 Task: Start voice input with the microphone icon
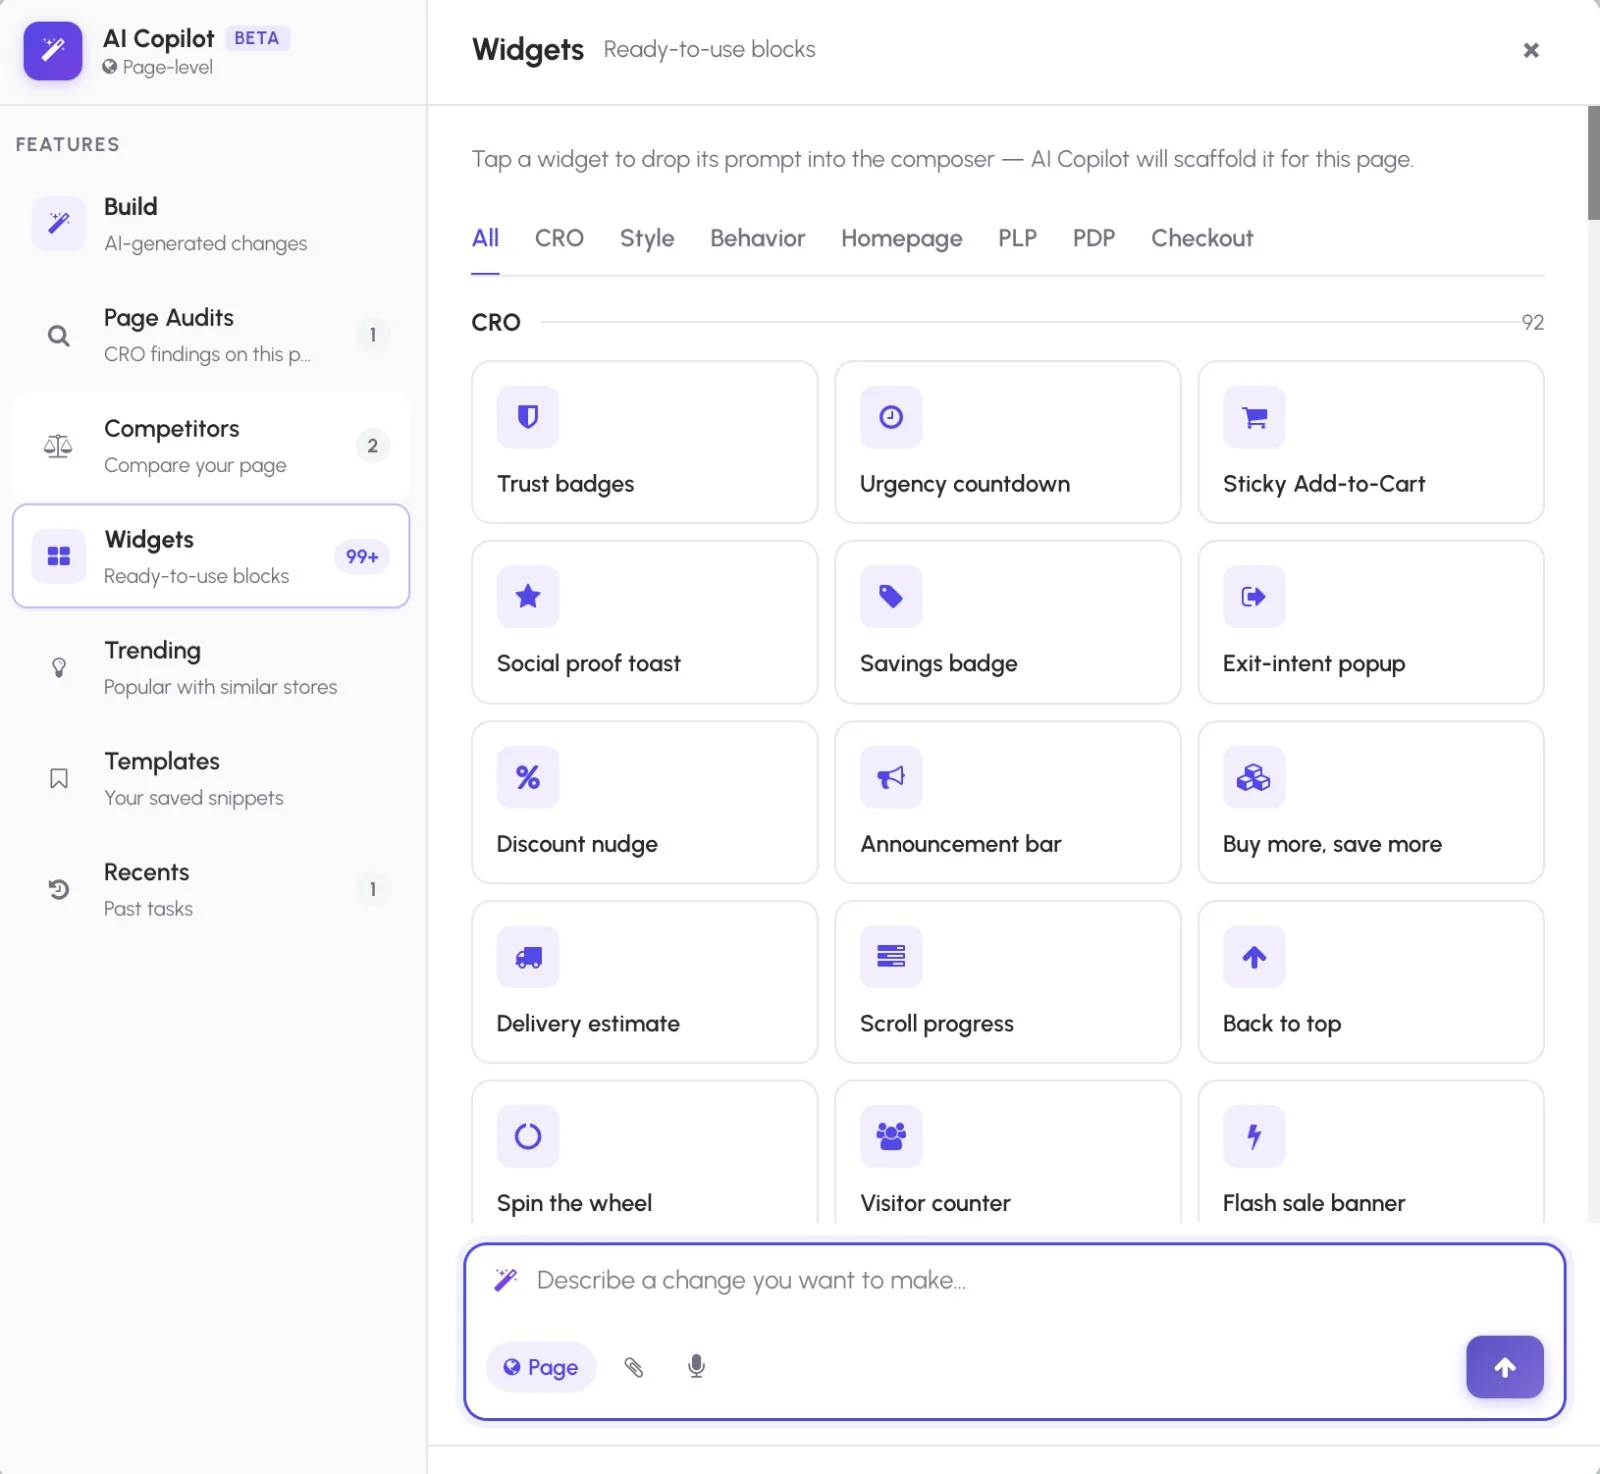697,1367
